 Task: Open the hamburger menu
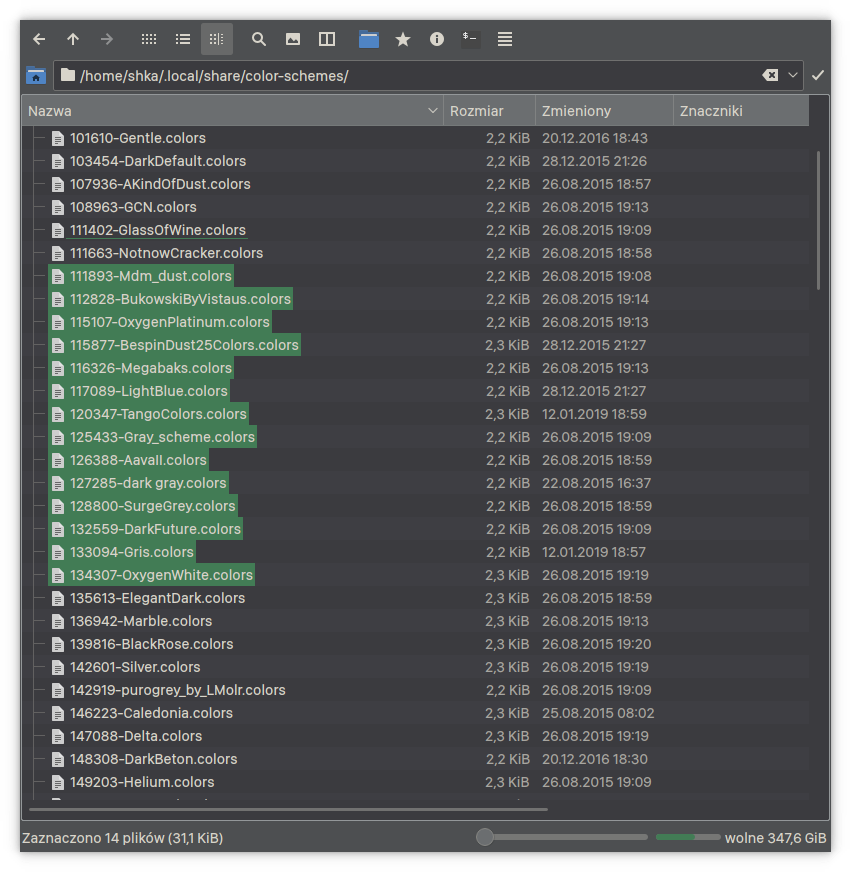504,39
